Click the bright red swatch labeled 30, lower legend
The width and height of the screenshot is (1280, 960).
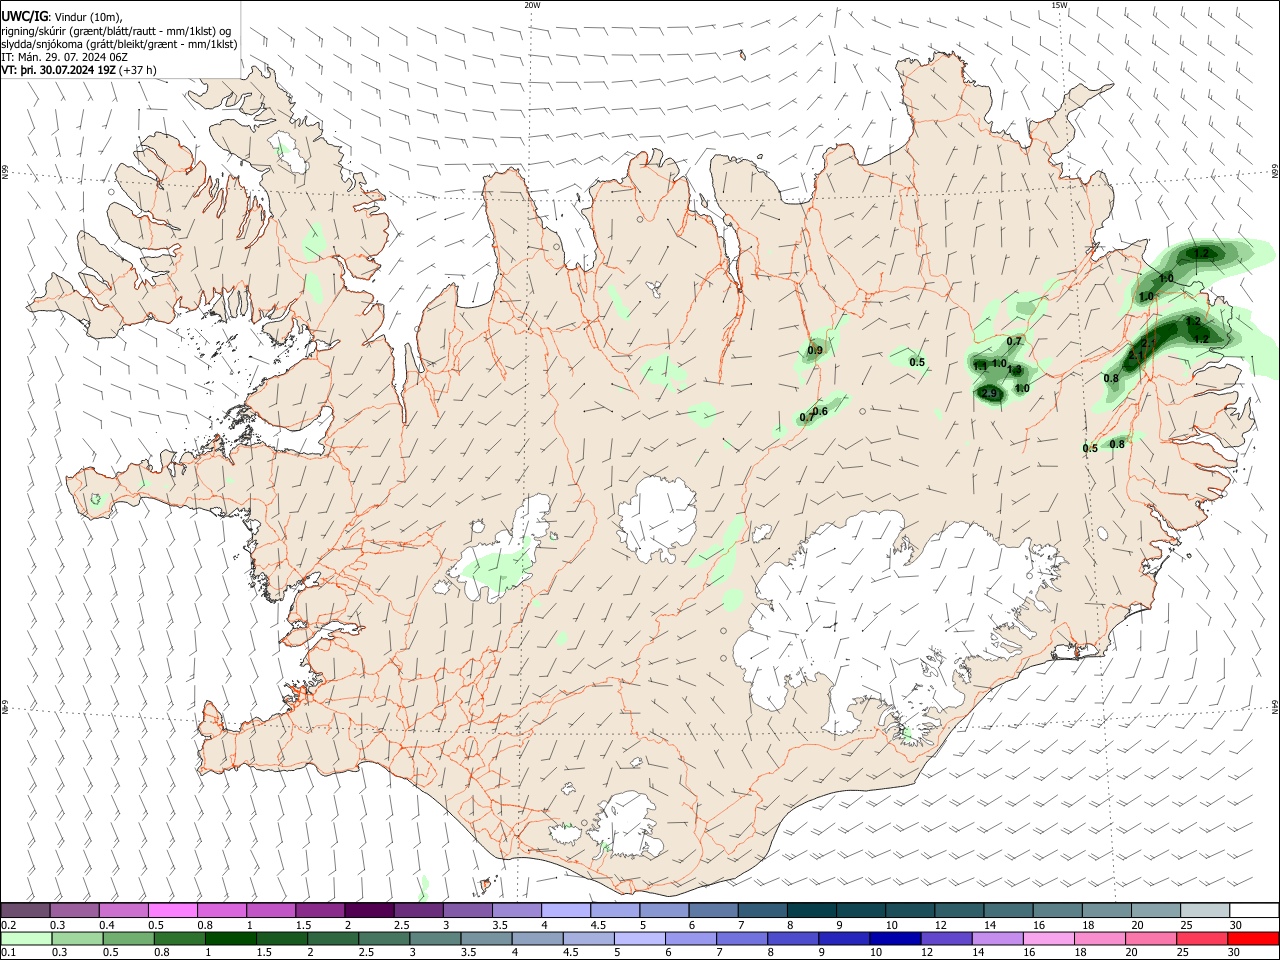(x=1253, y=939)
